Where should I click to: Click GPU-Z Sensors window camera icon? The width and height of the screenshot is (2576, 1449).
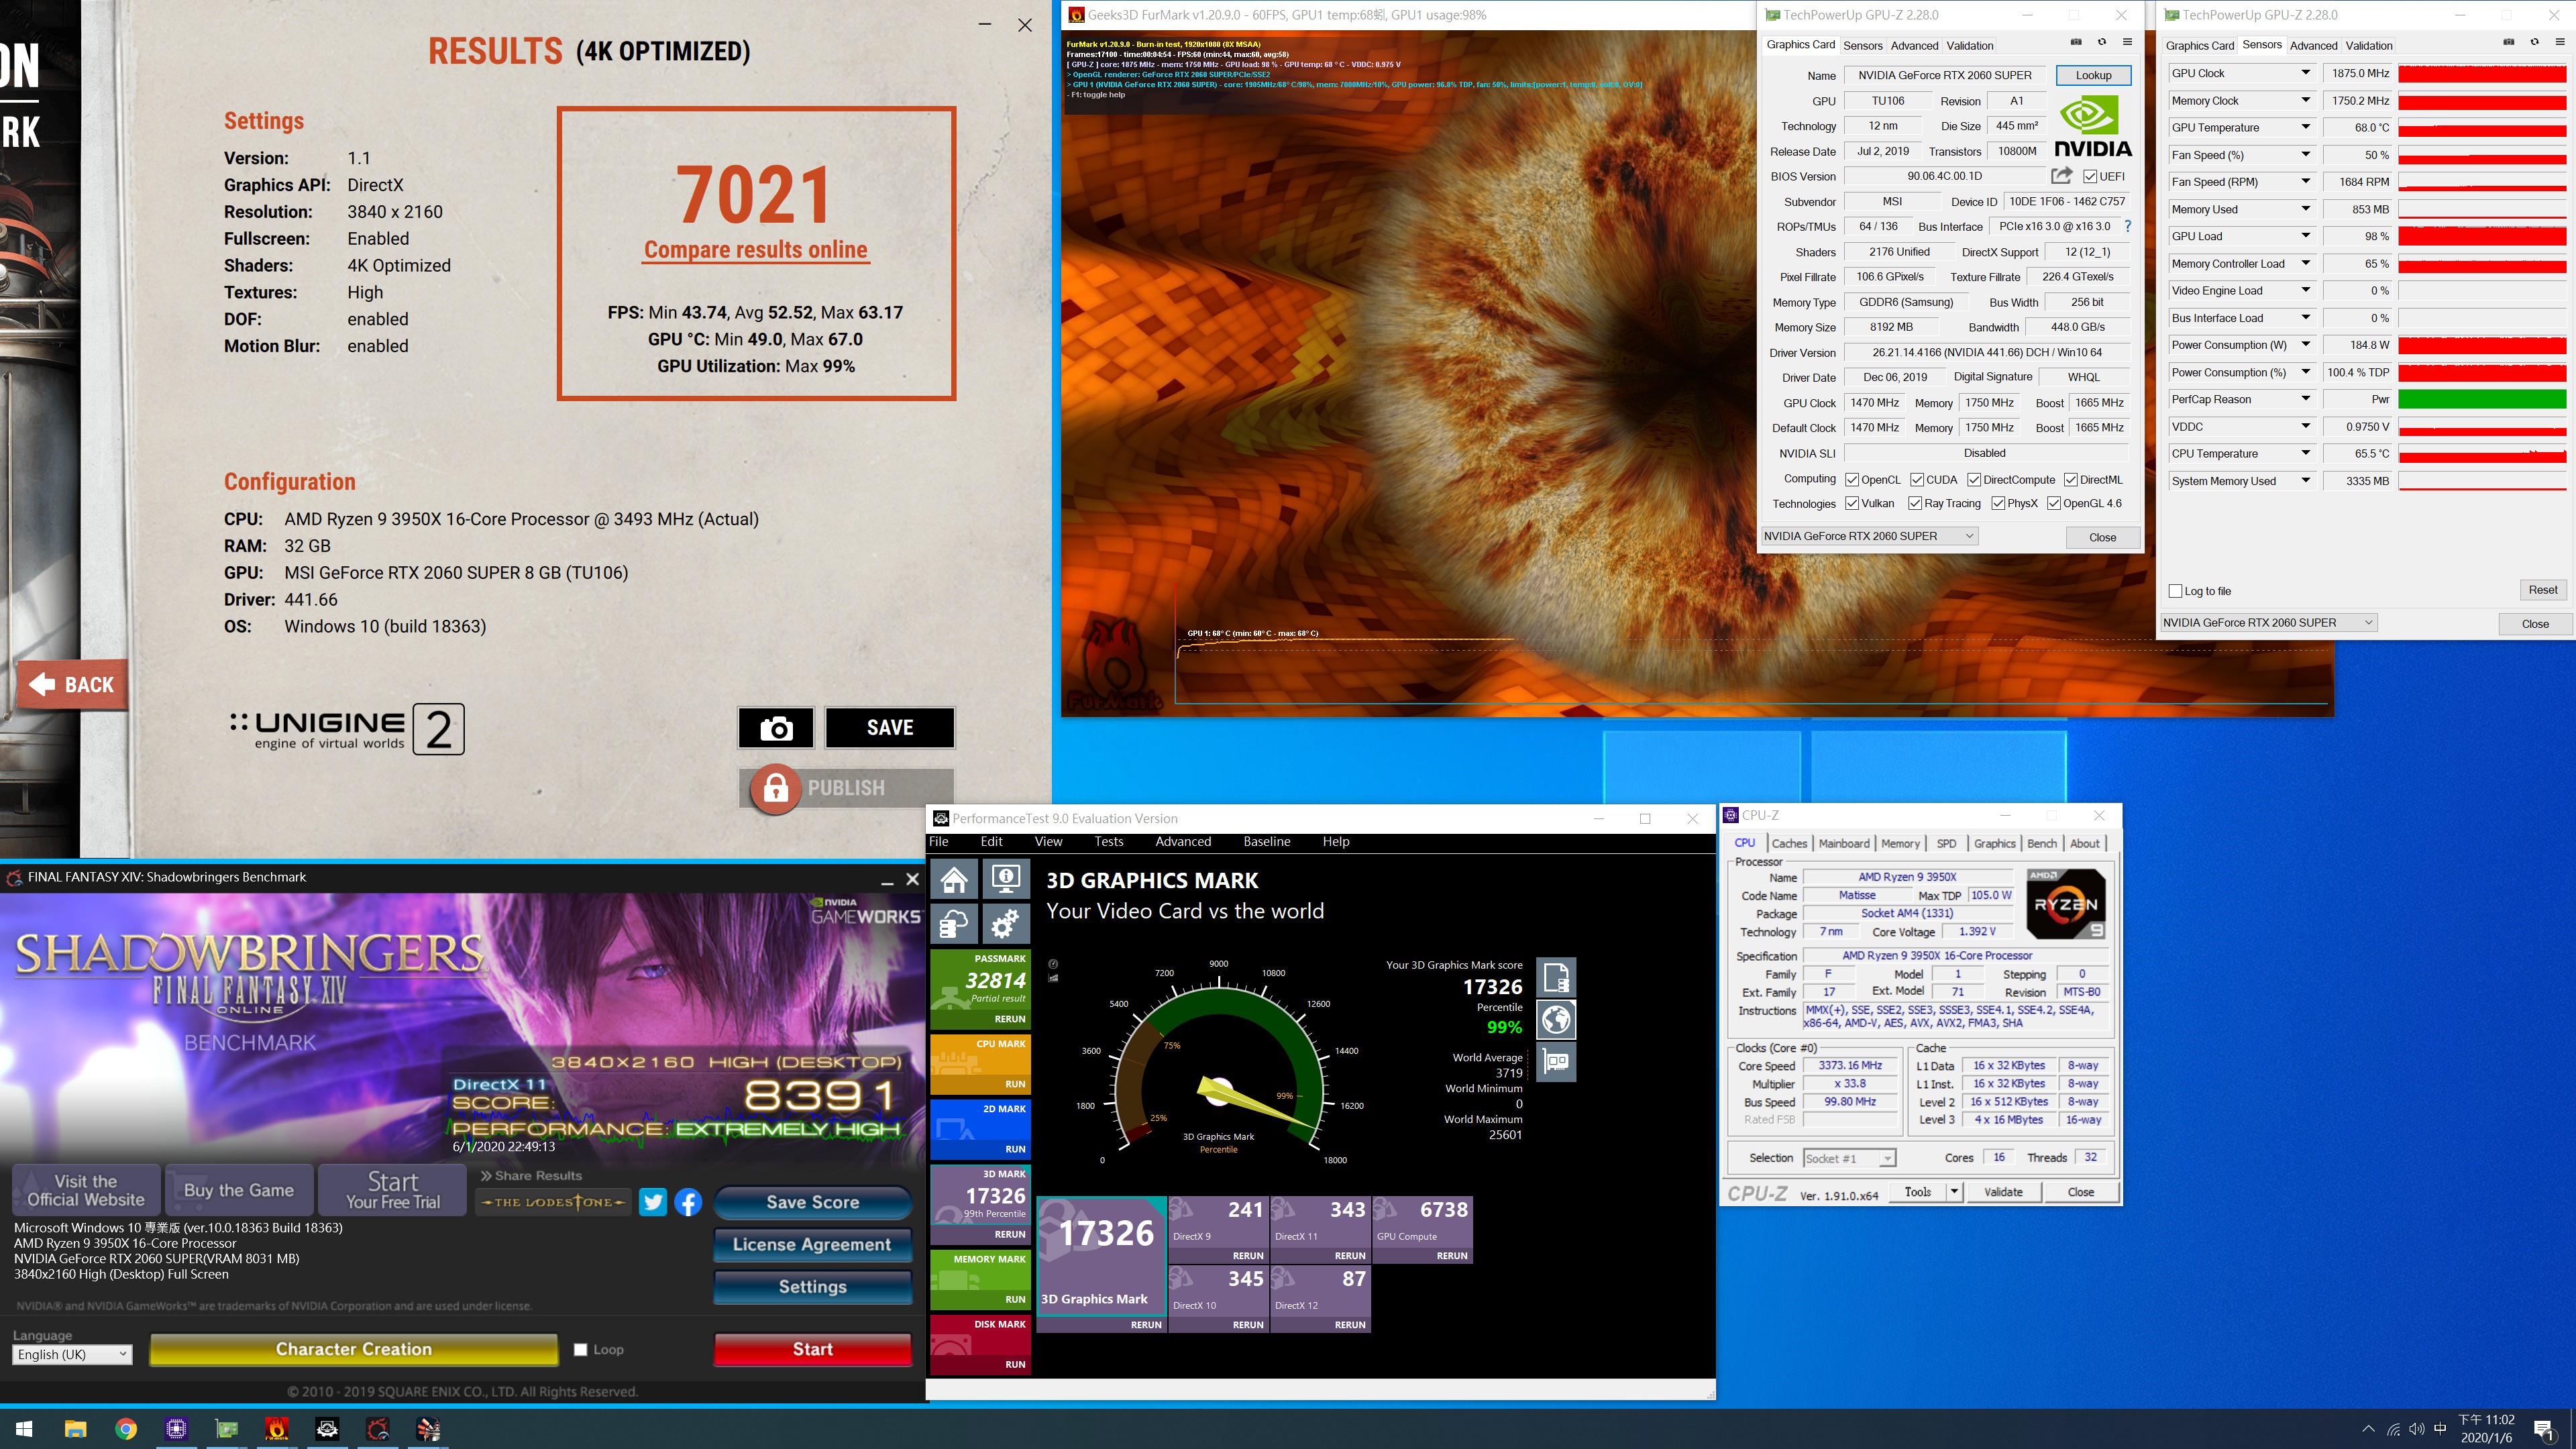(x=2509, y=42)
